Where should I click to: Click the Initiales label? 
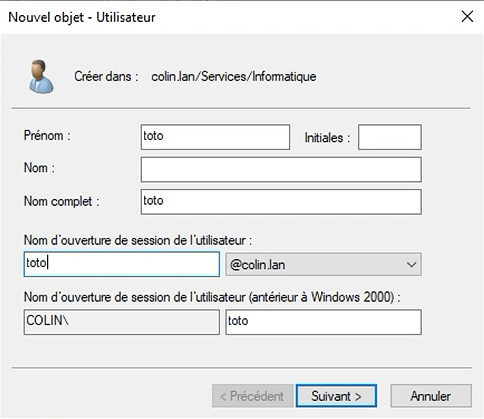pos(327,137)
